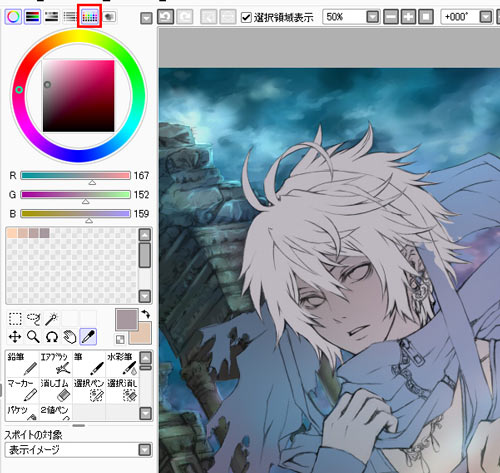The width and height of the screenshot is (500, 473).
Task: Open the 表示イメージ dropdown
Action: tap(145, 450)
